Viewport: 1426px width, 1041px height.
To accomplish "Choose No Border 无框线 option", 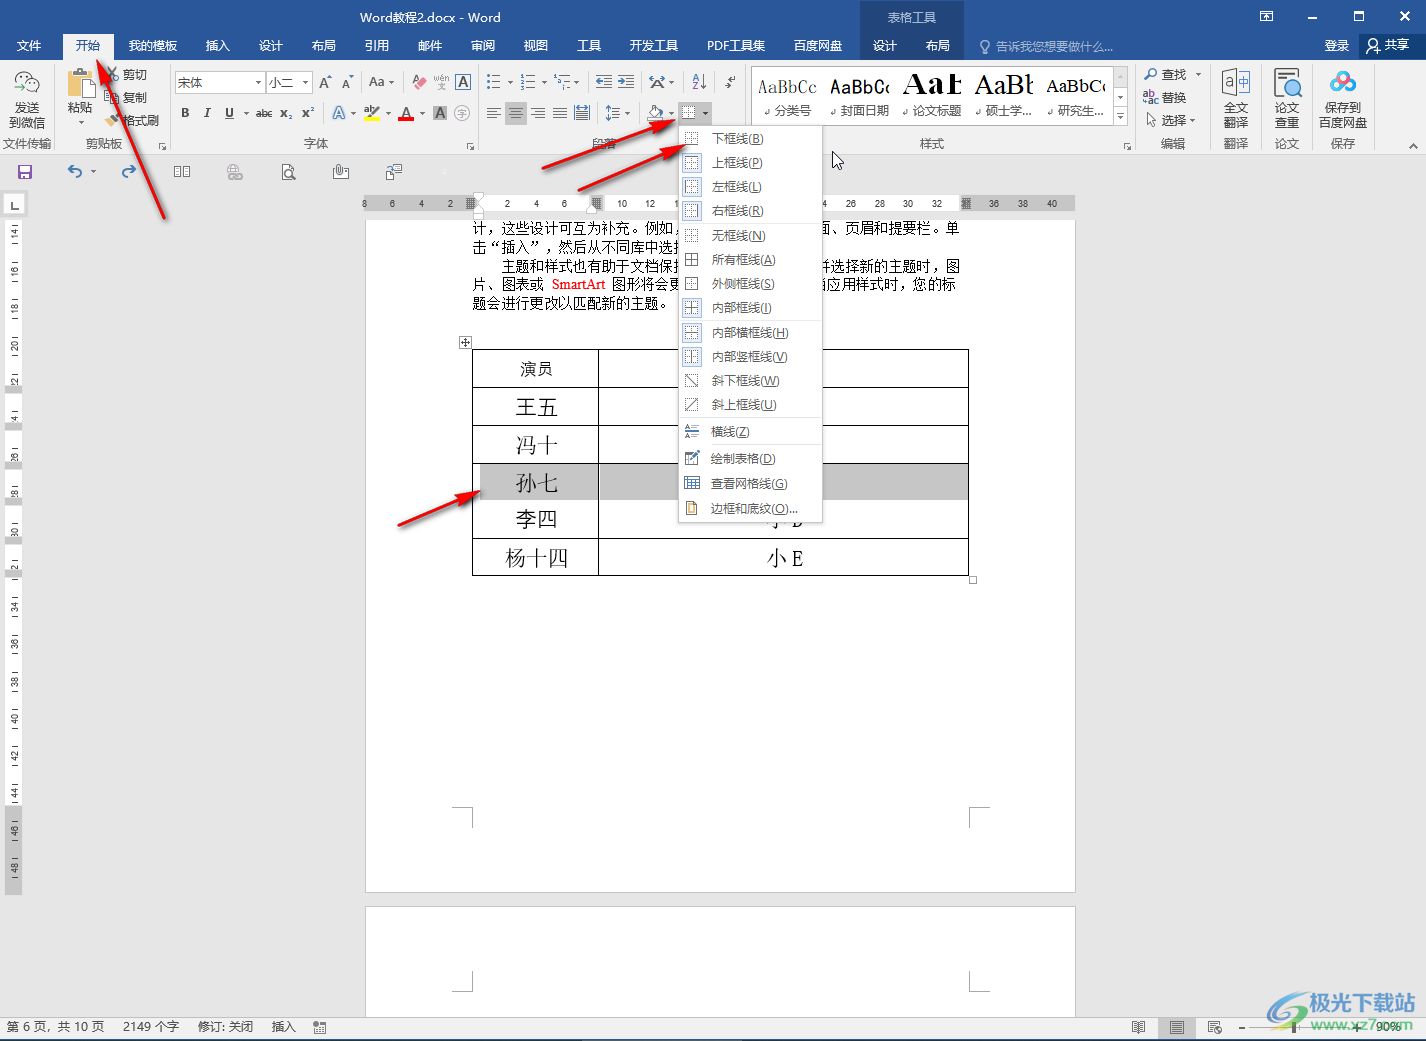I will coord(750,235).
